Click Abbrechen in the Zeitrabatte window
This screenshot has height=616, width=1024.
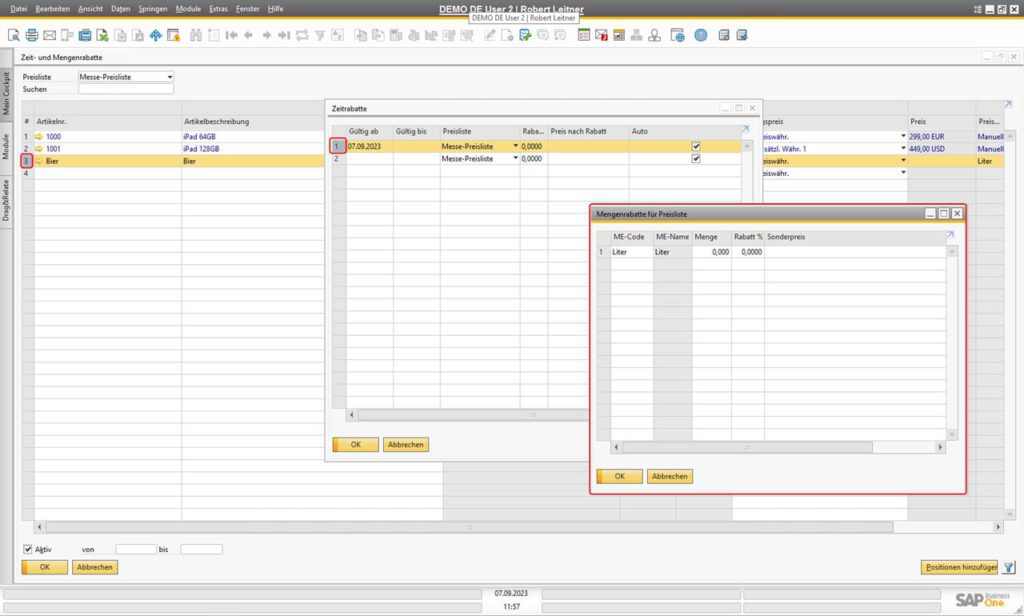tap(406, 445)
